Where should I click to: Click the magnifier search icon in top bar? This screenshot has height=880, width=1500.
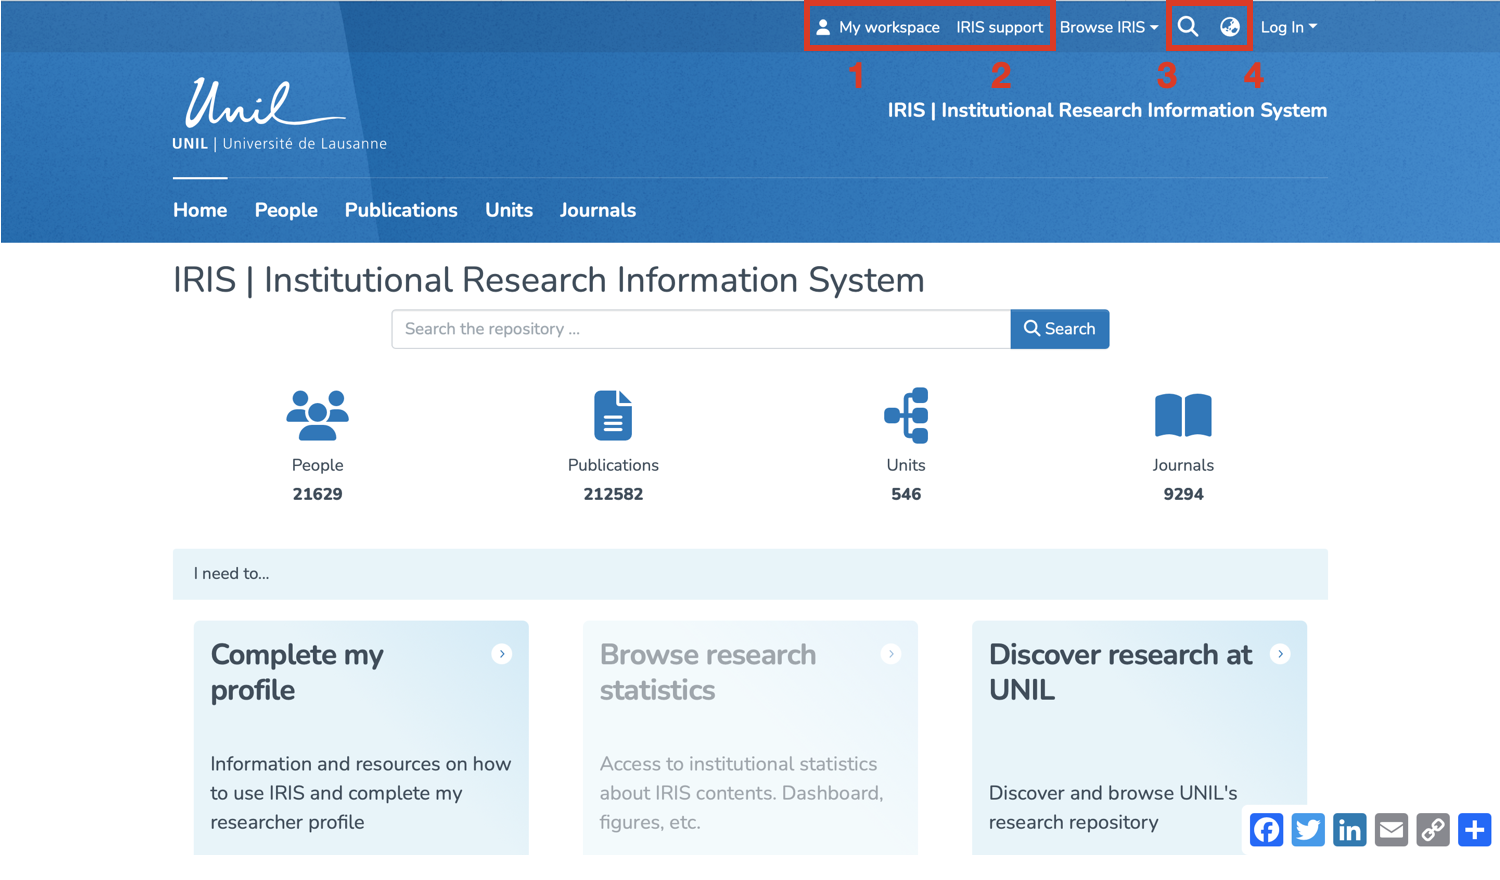(x=1187, y=27)
